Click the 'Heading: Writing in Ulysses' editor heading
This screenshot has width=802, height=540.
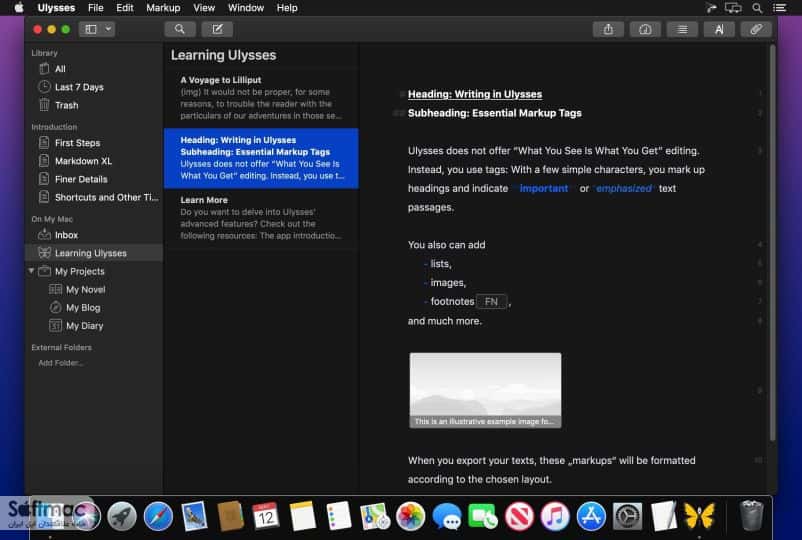[x=475, y=94]
